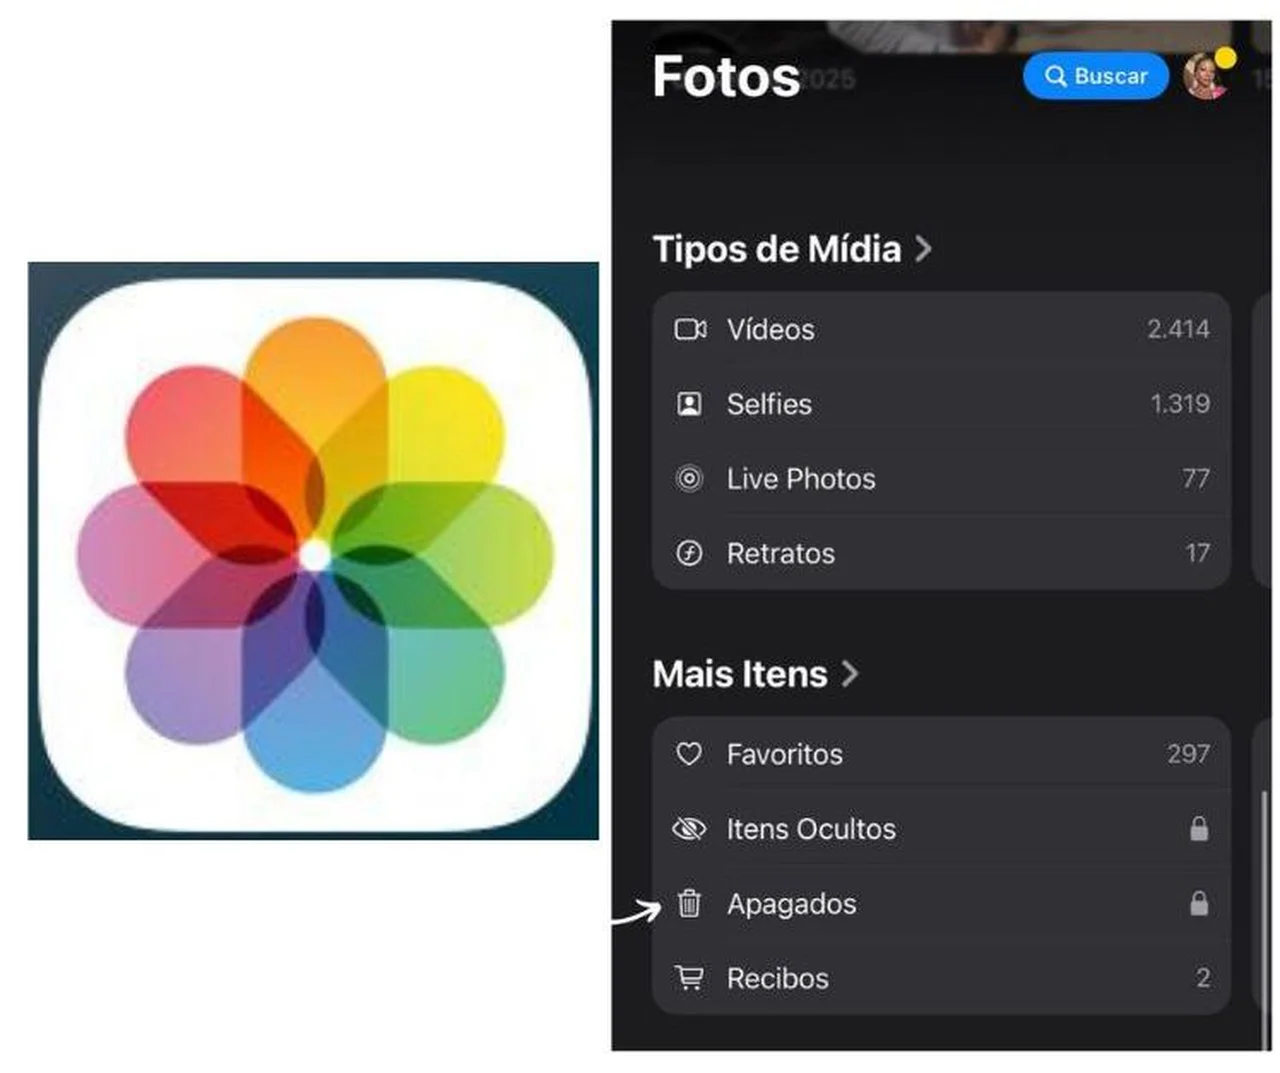The height and width of the screenshot is (1073, 1280).
Task: Tap the Live Photos concentric circles icon
Action: pyautogui.click(x=689, y=479)
